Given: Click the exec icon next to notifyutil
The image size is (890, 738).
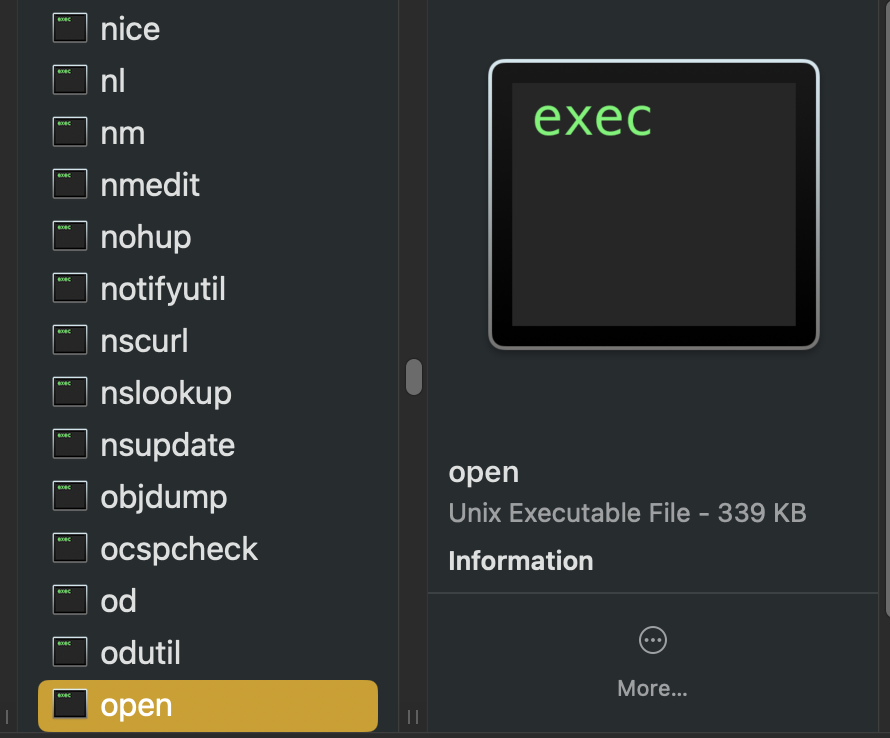Looking at the screenshot, I should pos(69,289).
